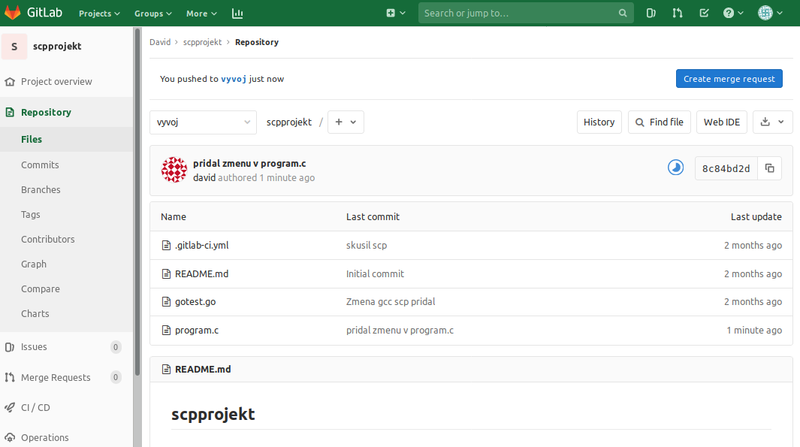Image resolution: width=800 pixels, height=447 pixels.
Task: Select Charts in Repository submenu
Action: 35,314
